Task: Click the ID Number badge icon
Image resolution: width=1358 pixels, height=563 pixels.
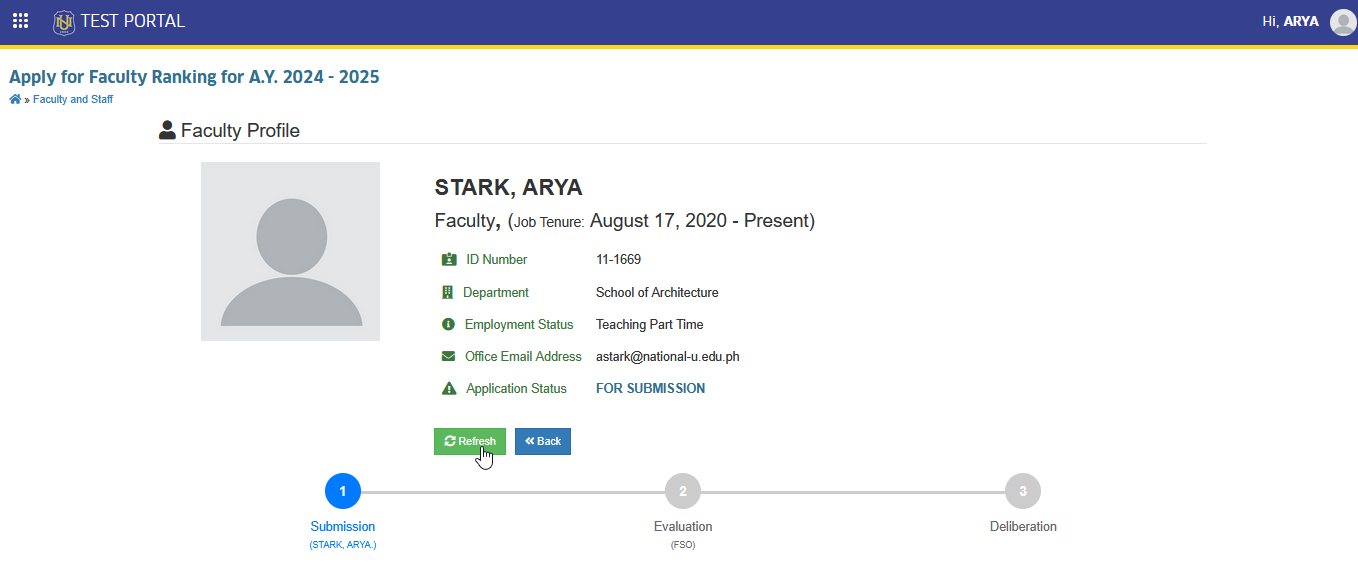Action: (449, 260)
